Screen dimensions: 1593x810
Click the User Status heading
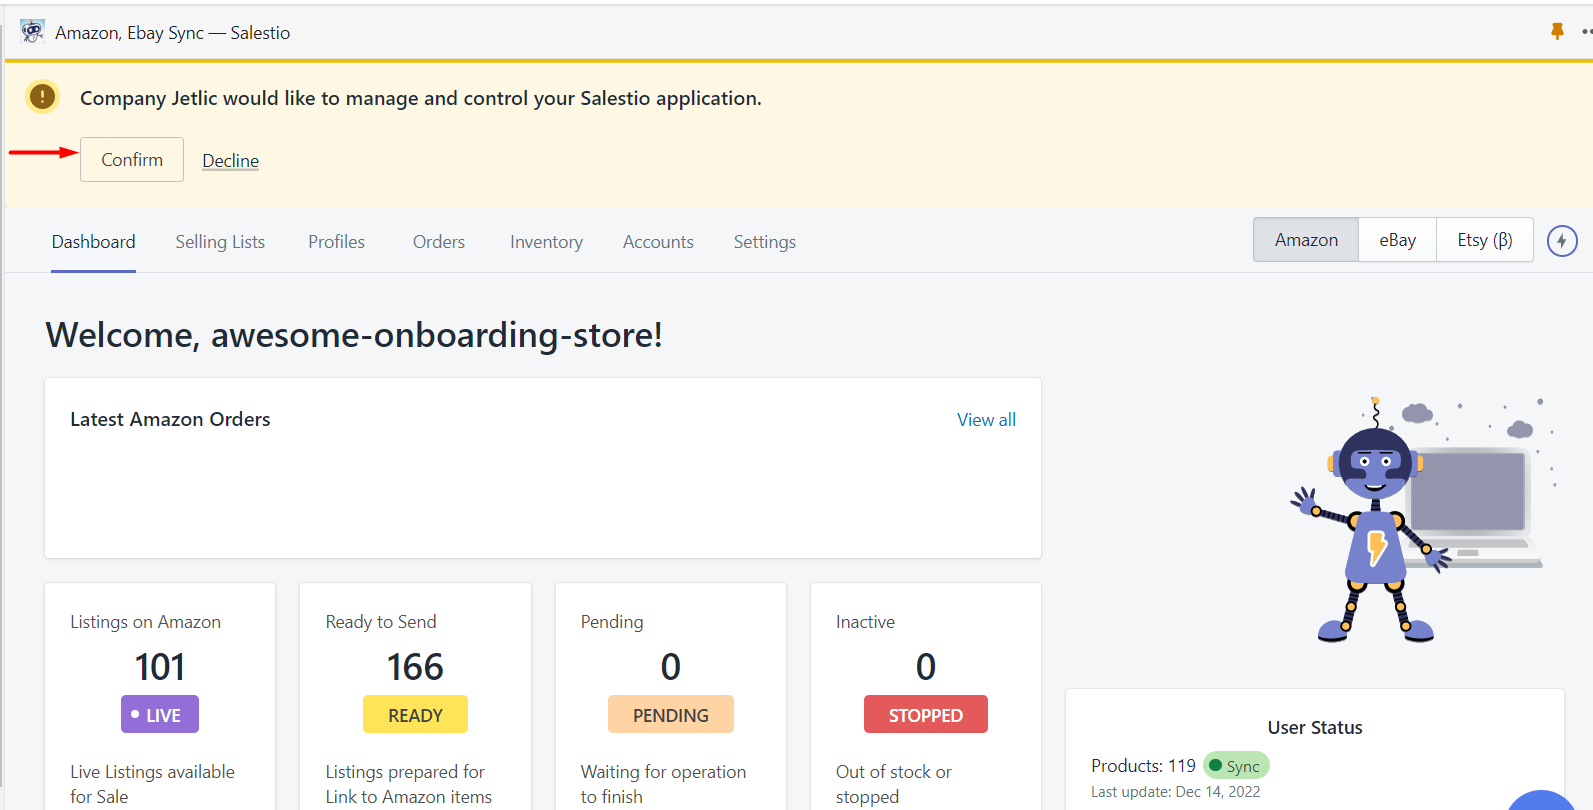pyautogui.click(x=1315, y=728)
